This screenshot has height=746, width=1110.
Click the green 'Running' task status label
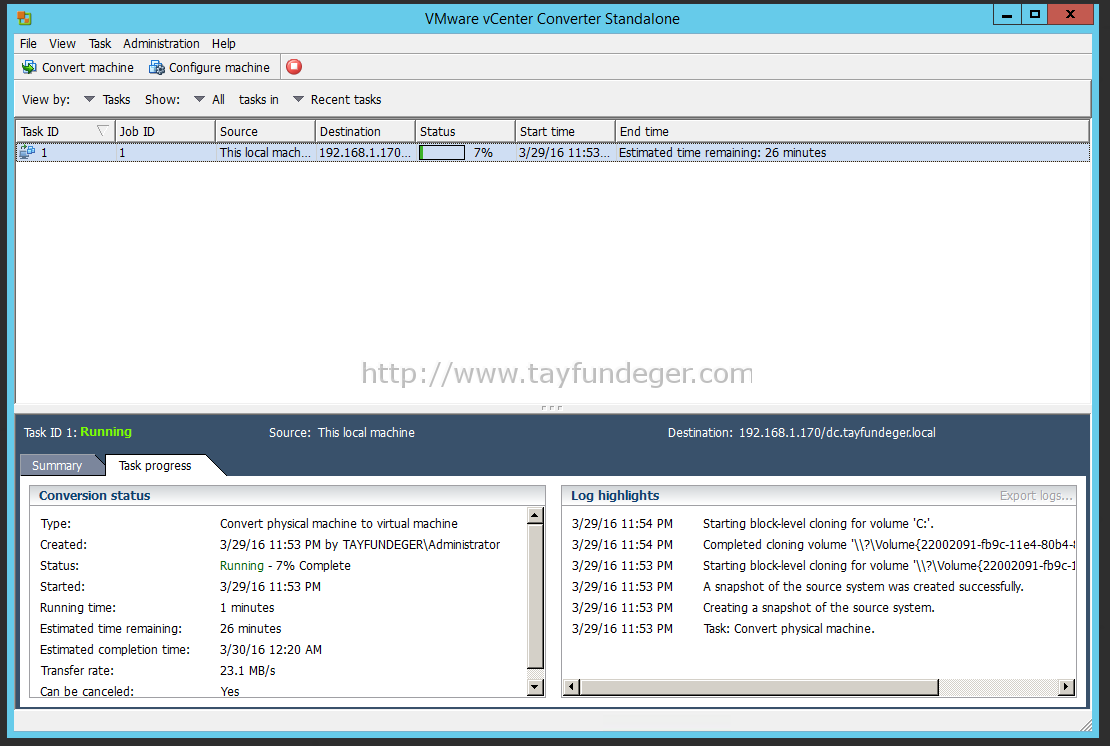(x=105, y=432)
